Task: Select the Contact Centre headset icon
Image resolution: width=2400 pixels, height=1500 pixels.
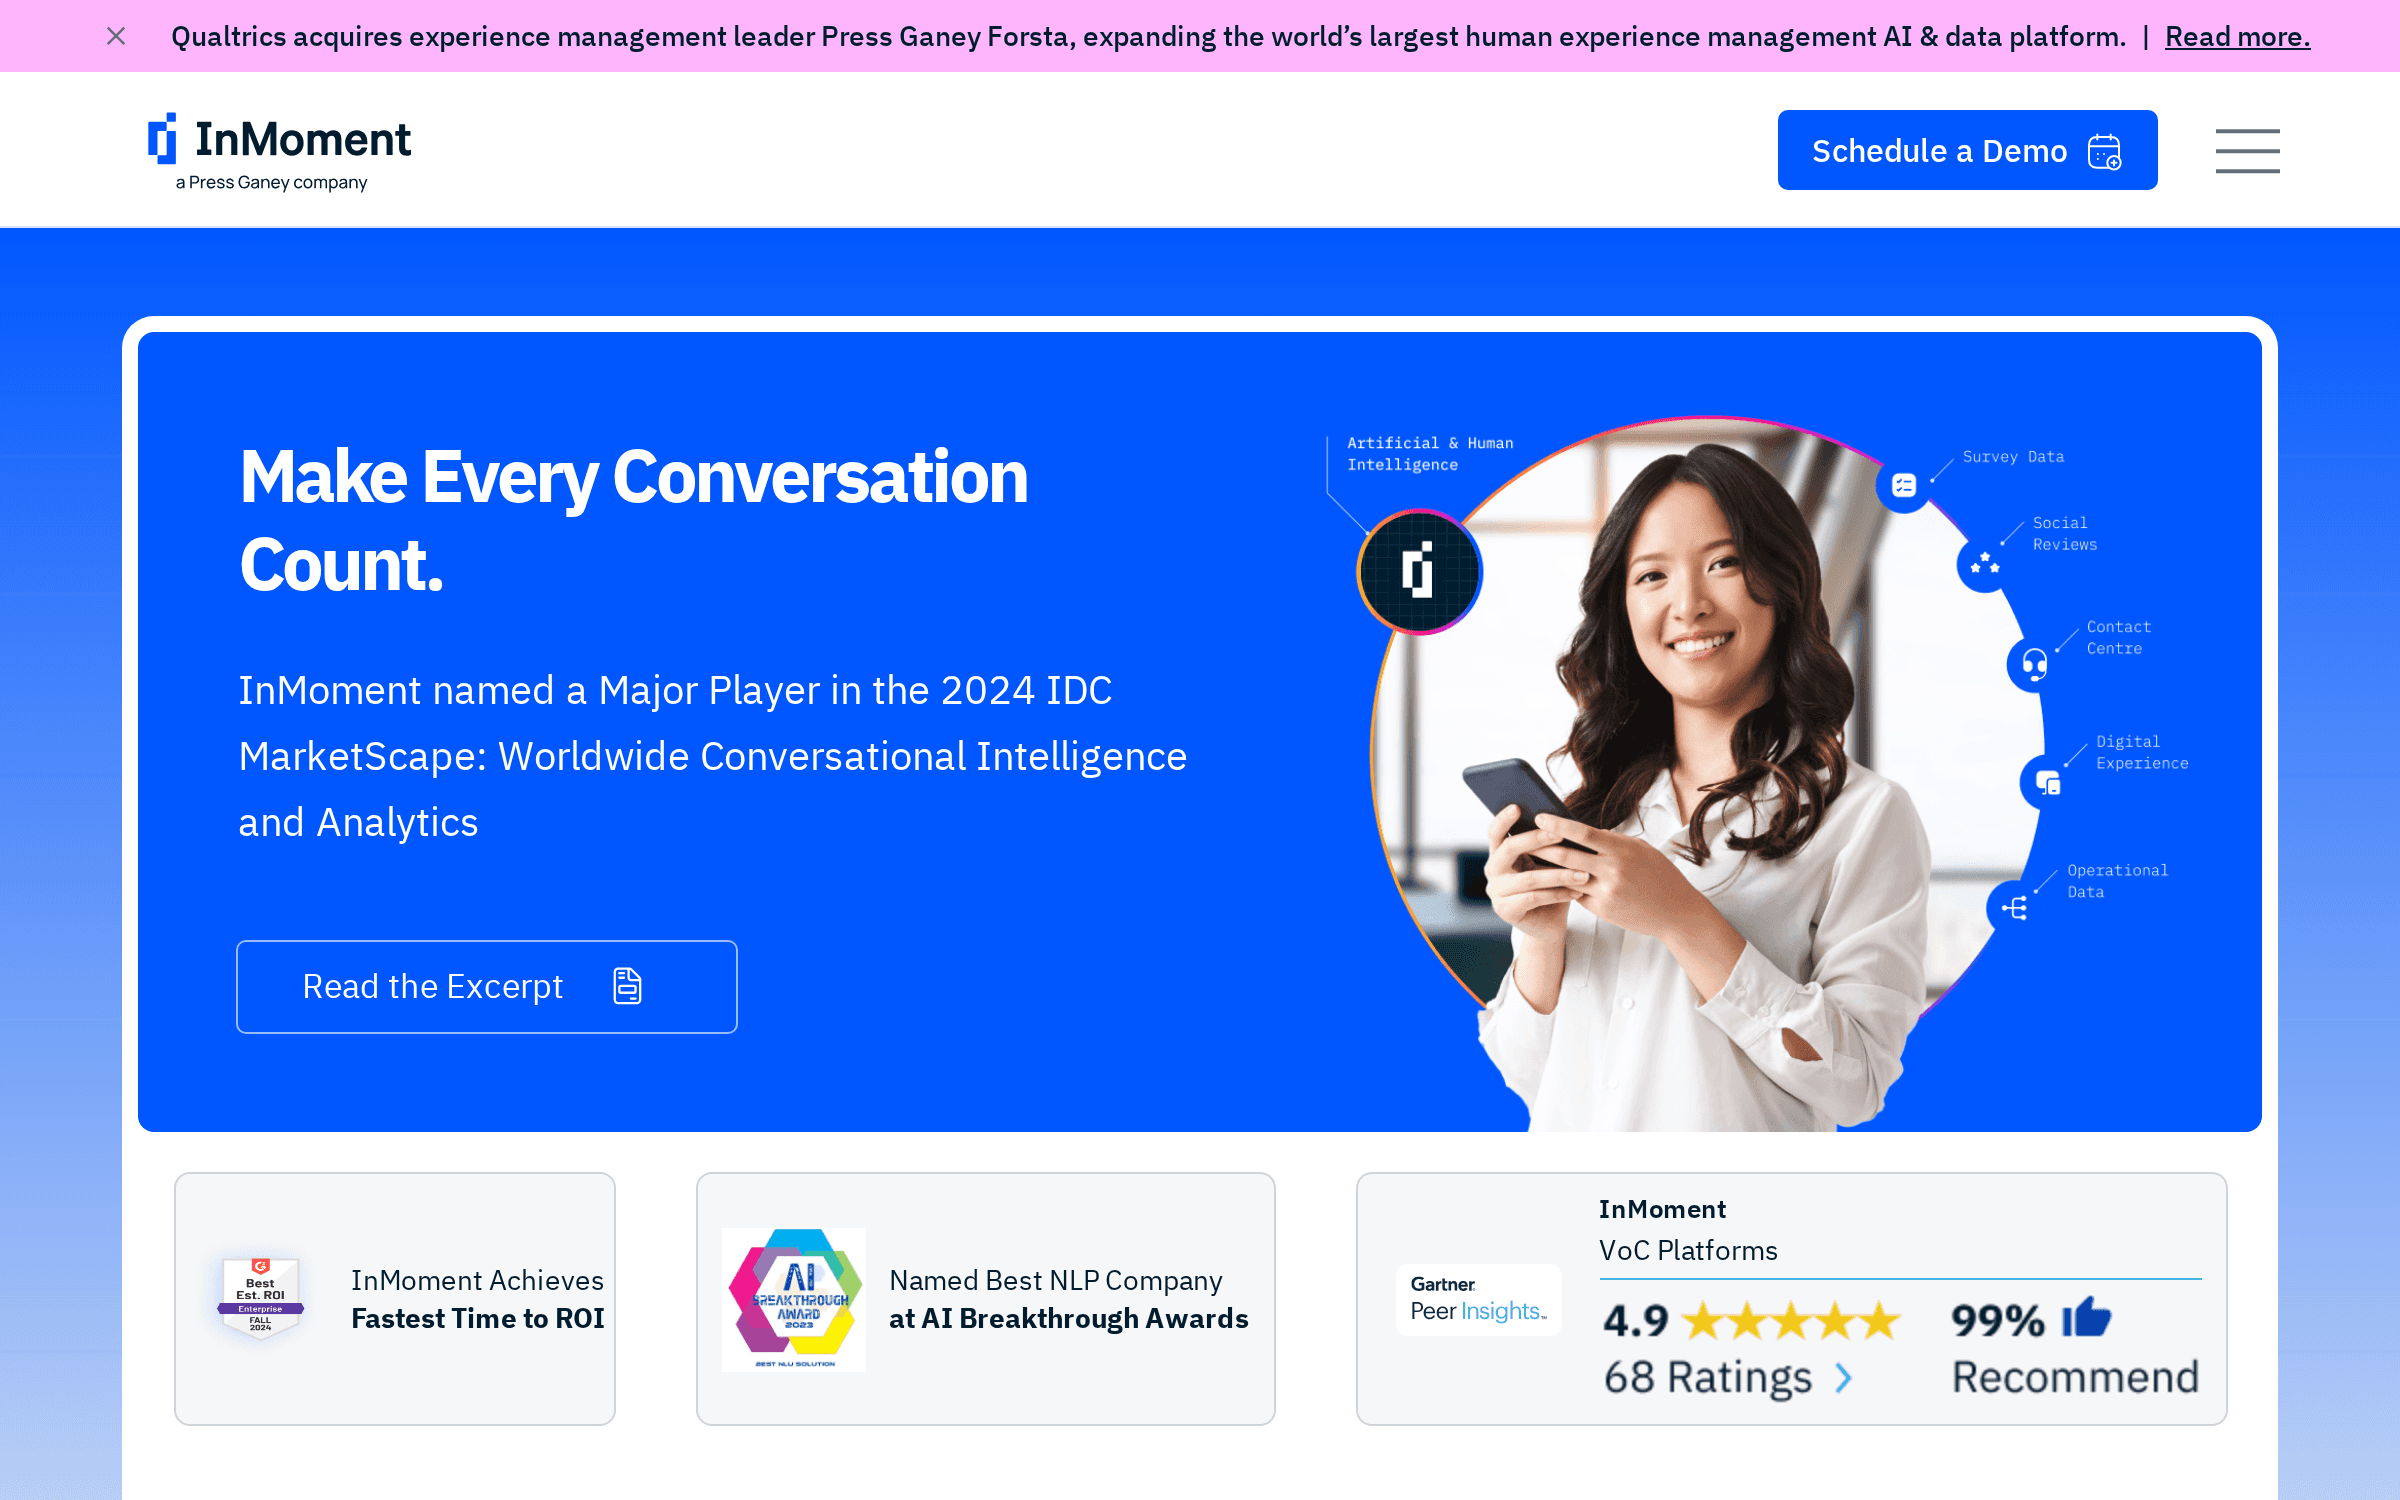Action: (x=2034, y=664)
